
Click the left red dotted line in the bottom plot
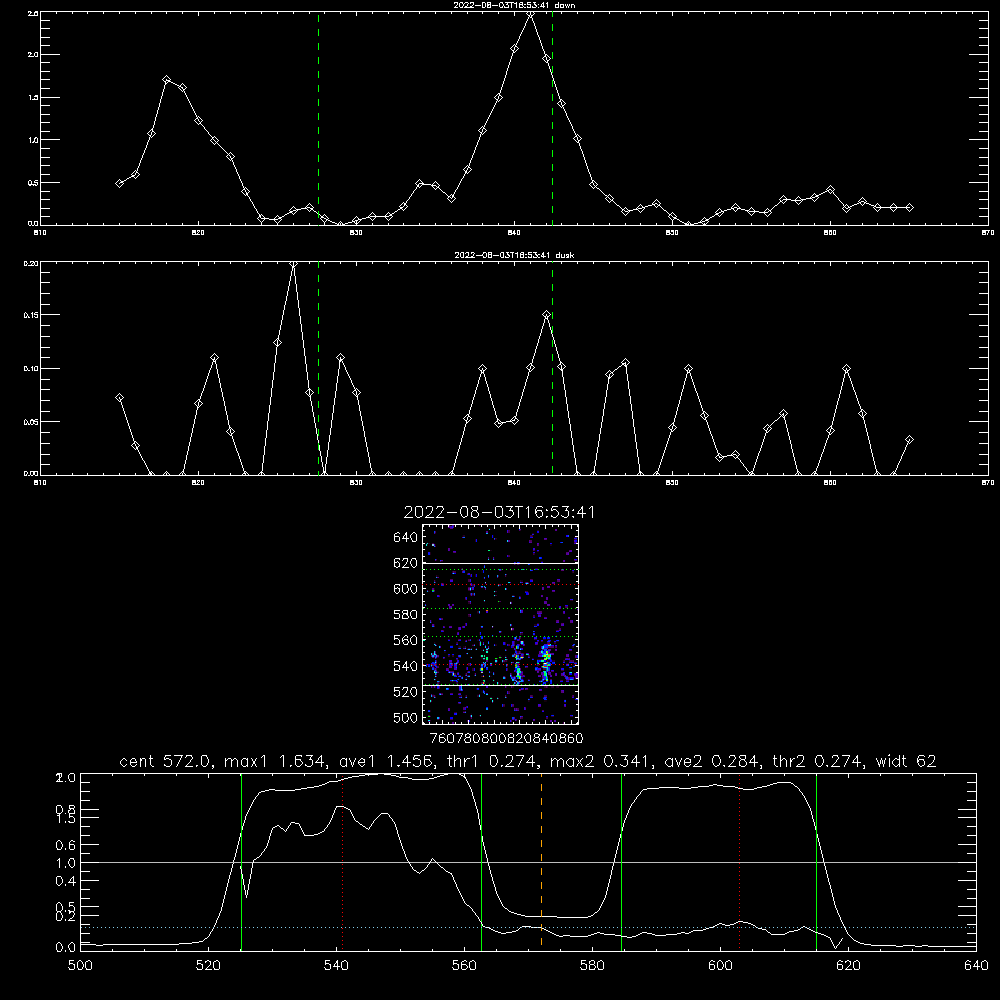click(x=343, y=861)
